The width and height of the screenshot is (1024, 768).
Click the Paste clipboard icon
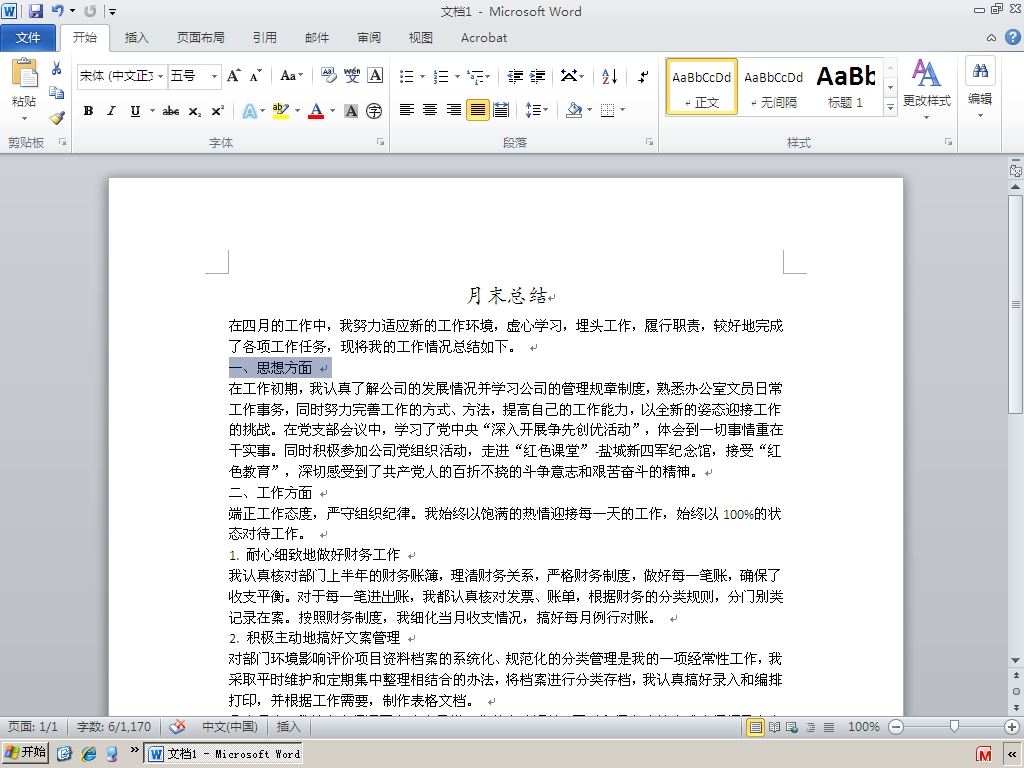[x=24, y=73]
